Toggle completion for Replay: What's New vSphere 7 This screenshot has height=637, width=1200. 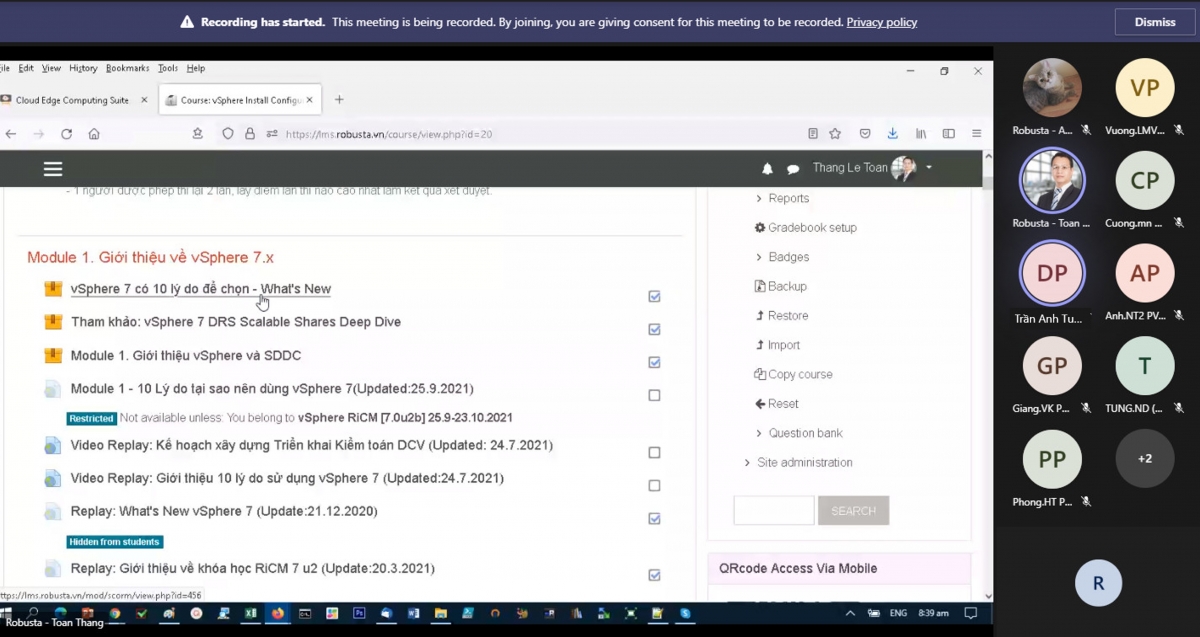654,518
